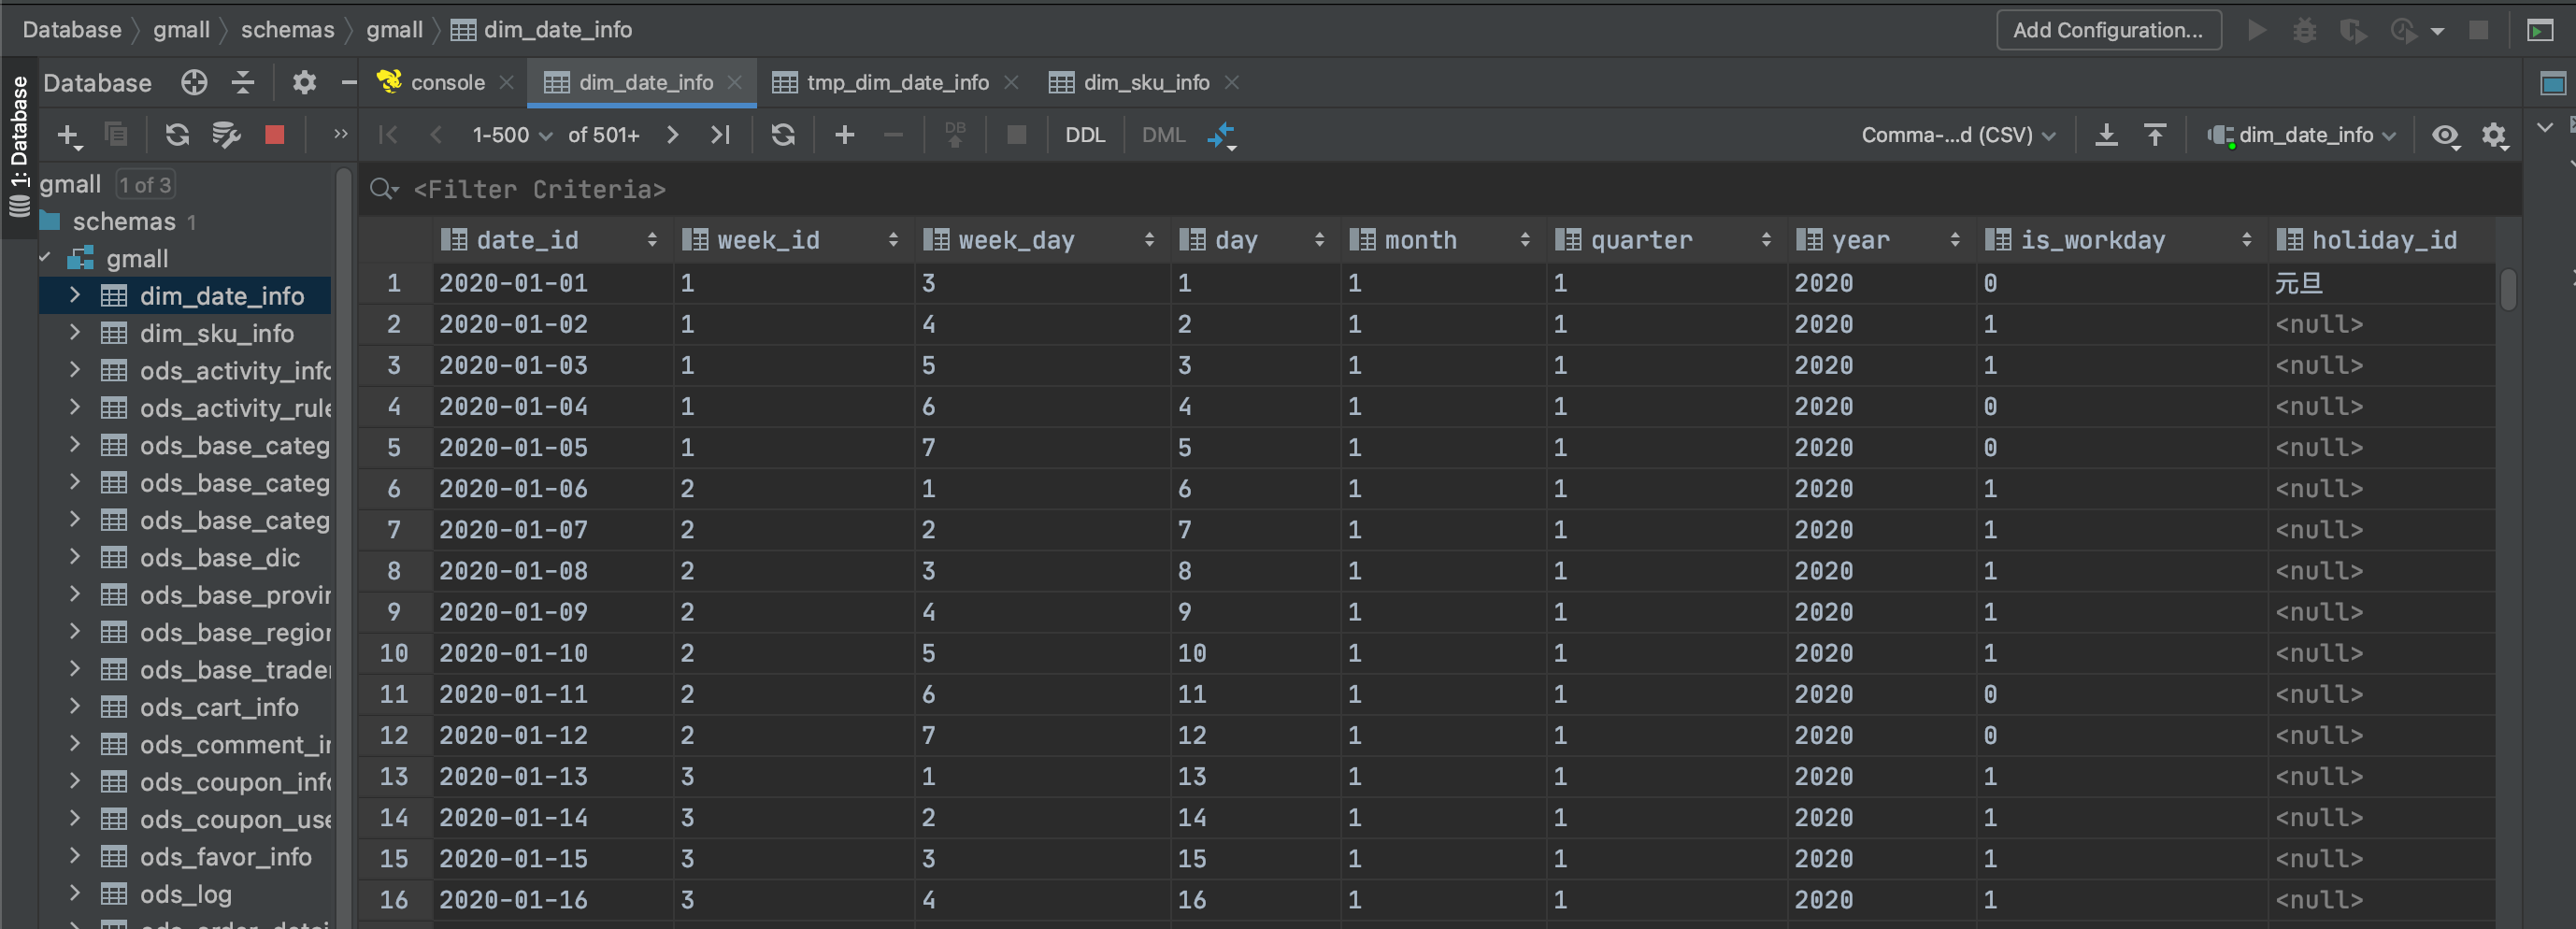The image size is (2576, 929).
Task: Go to the previous page of rows
Action: coord(435,134)
